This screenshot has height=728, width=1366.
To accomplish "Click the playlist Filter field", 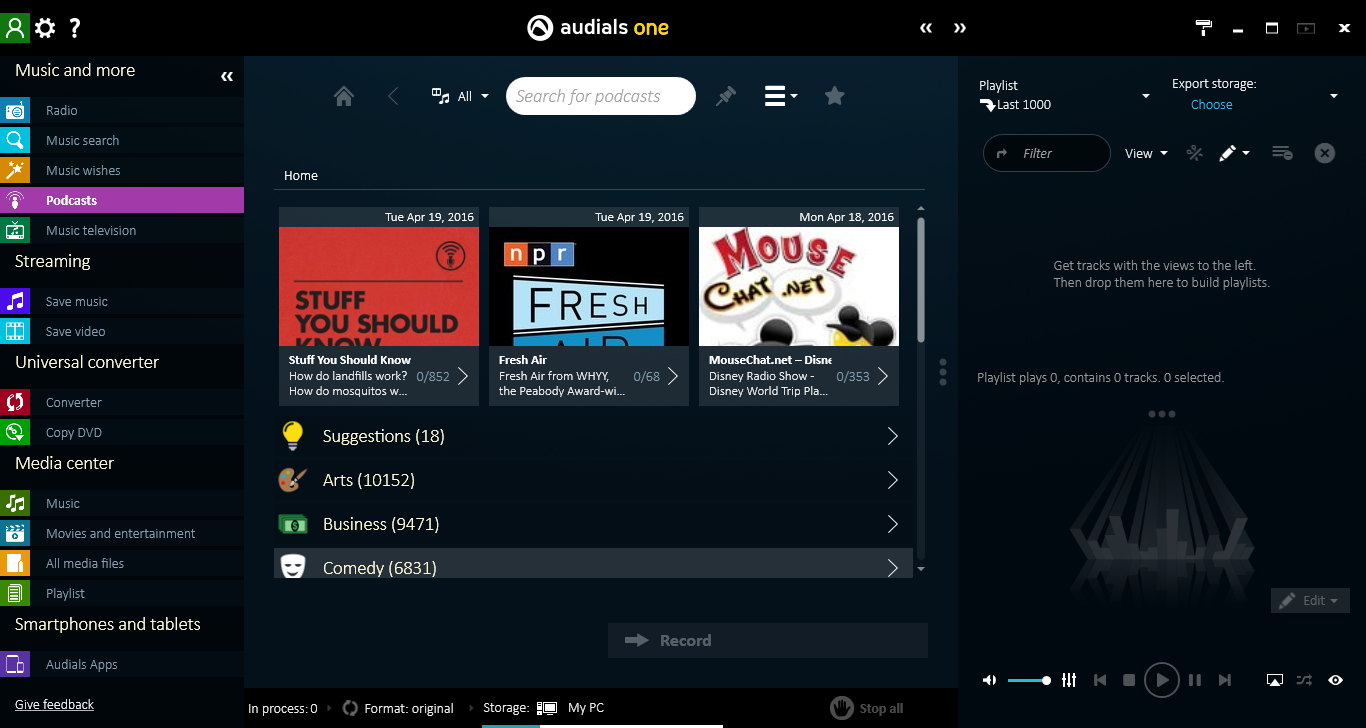I will click(1047, 153).
